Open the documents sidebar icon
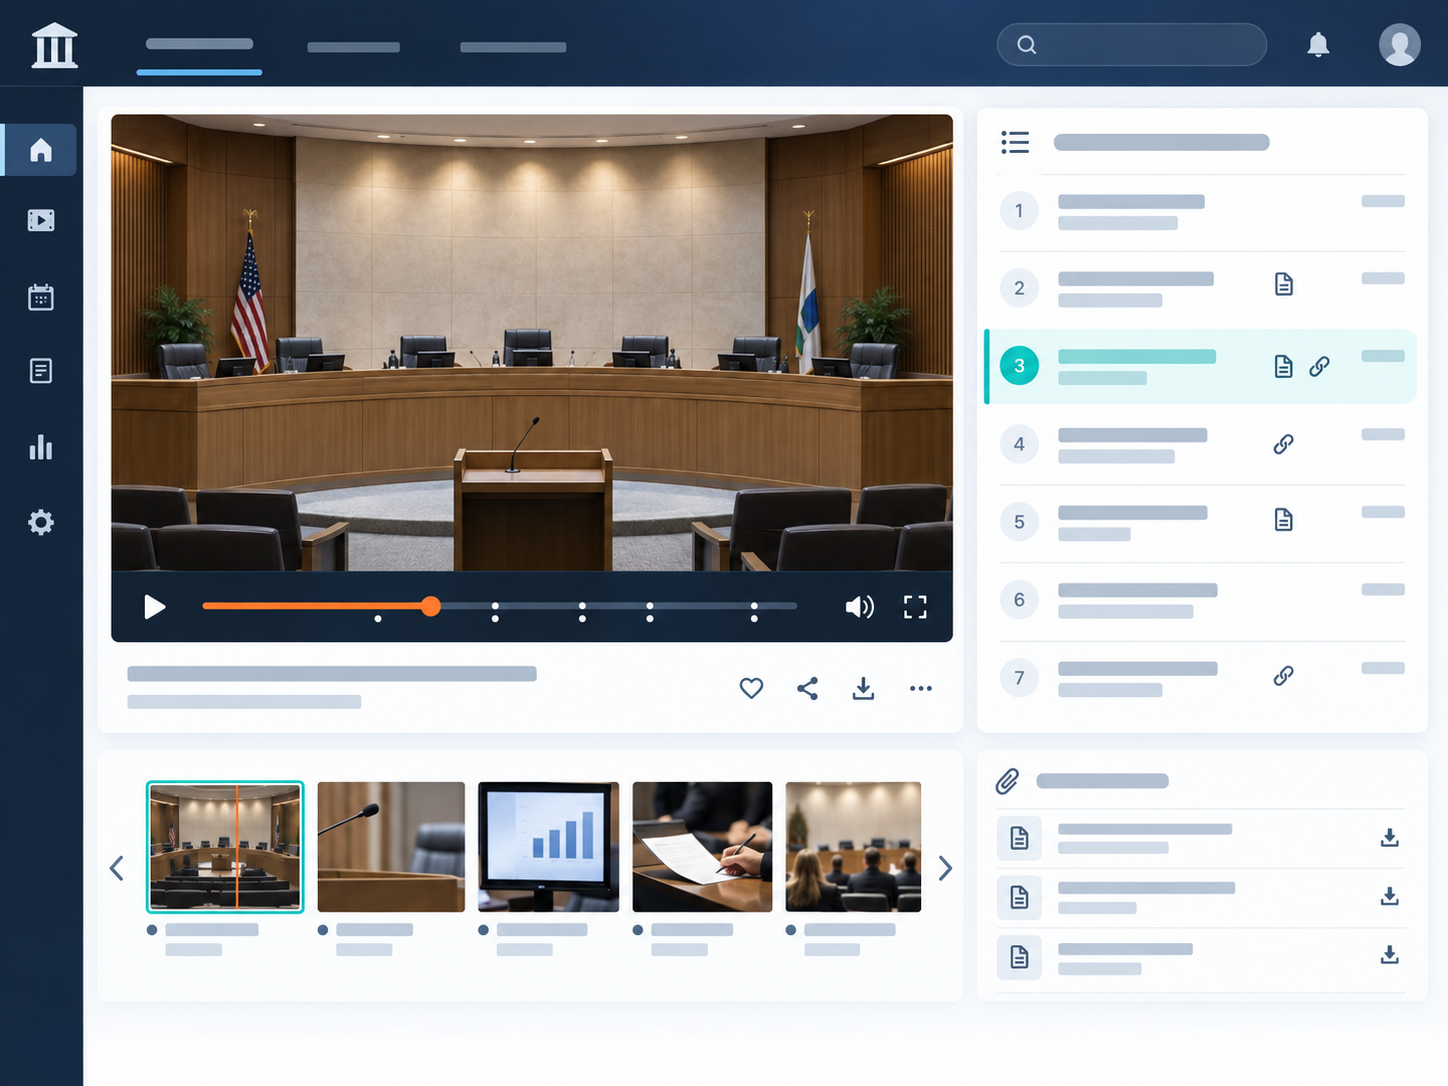 tap(41, 371)
